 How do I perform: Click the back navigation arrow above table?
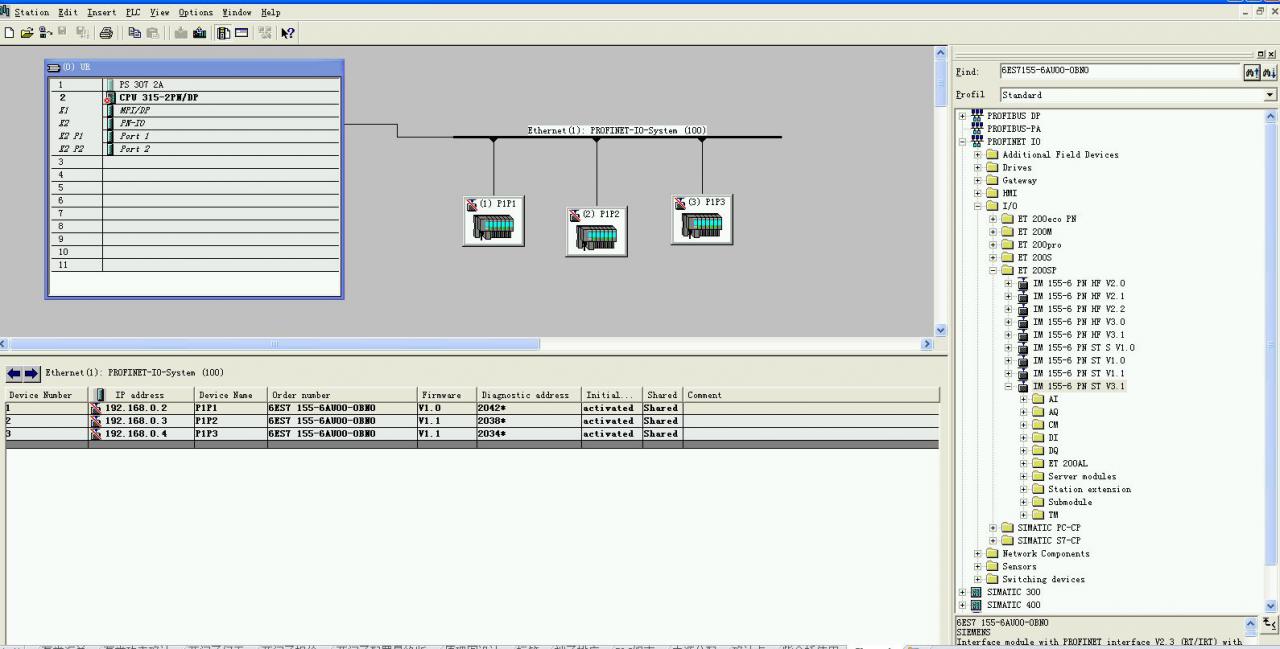pos(14,373)
